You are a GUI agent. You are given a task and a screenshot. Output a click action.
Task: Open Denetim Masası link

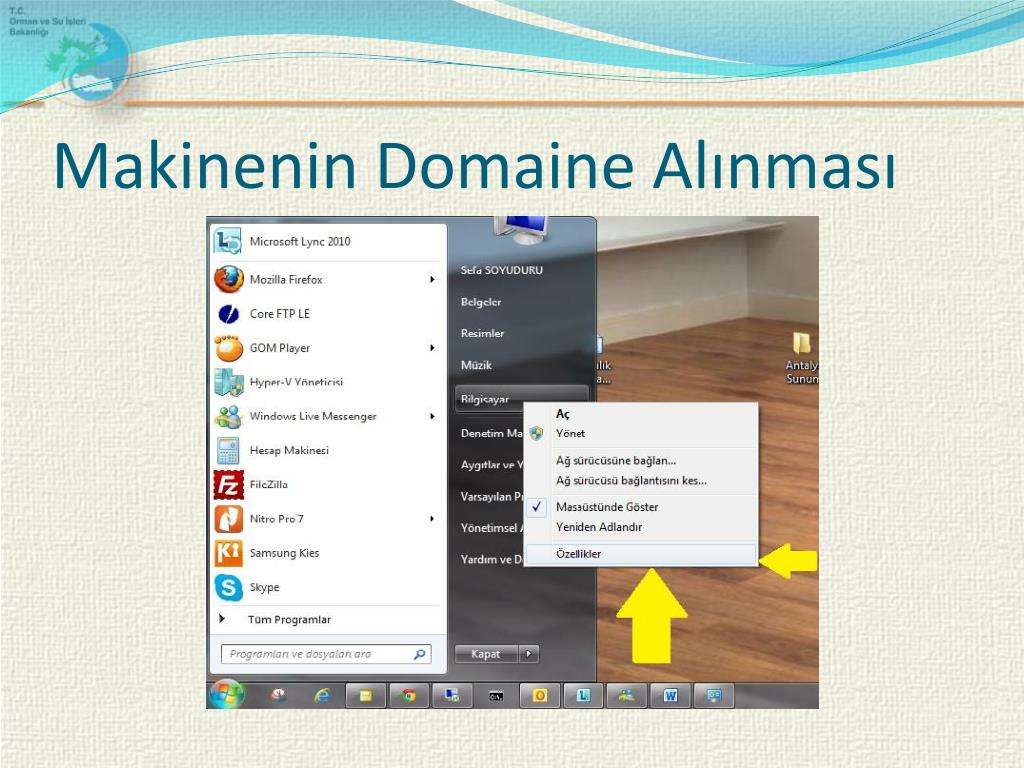(491, 434)
